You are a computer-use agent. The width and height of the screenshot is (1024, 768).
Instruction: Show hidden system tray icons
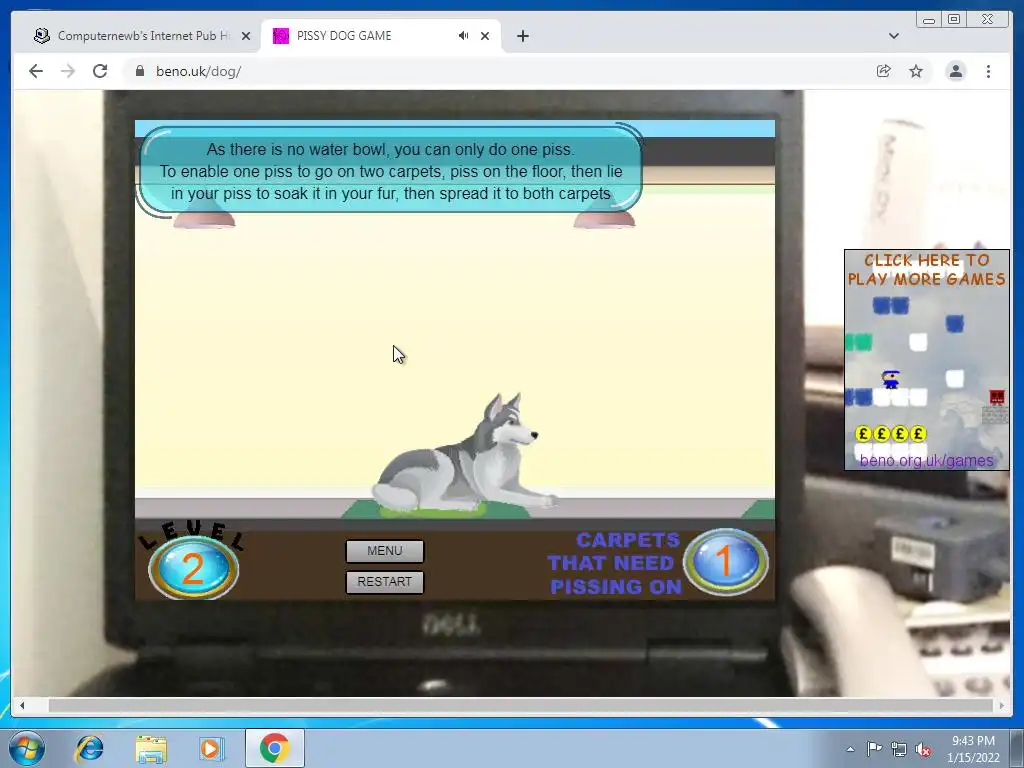coord(850,749)
